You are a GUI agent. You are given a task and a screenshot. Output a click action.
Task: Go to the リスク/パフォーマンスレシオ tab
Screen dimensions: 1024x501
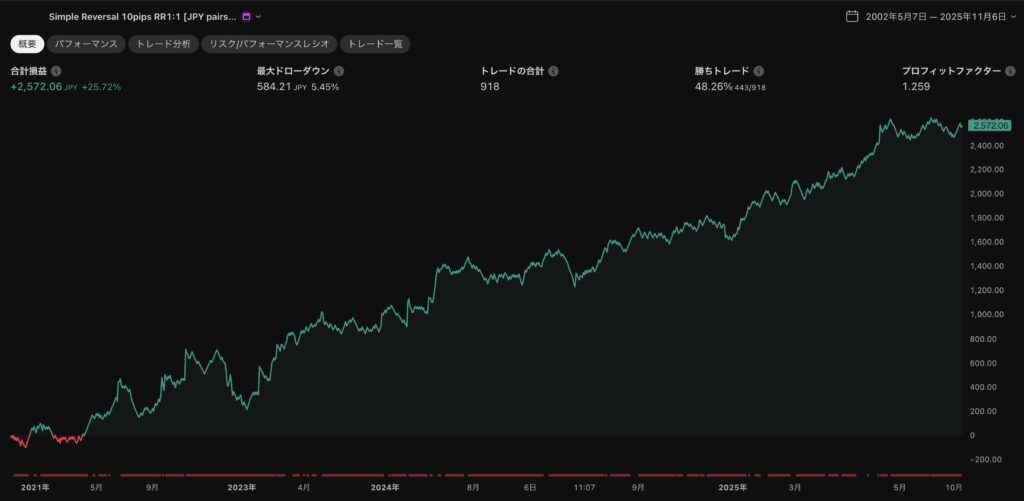(268, 44)
